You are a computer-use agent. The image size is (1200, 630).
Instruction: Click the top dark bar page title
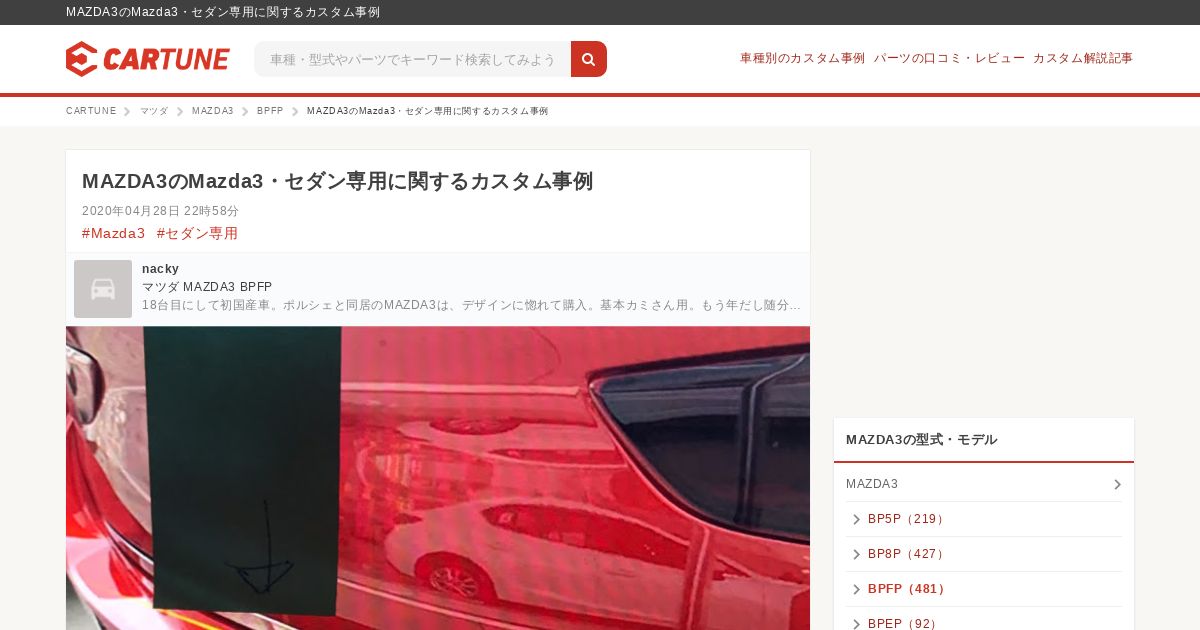223,12
